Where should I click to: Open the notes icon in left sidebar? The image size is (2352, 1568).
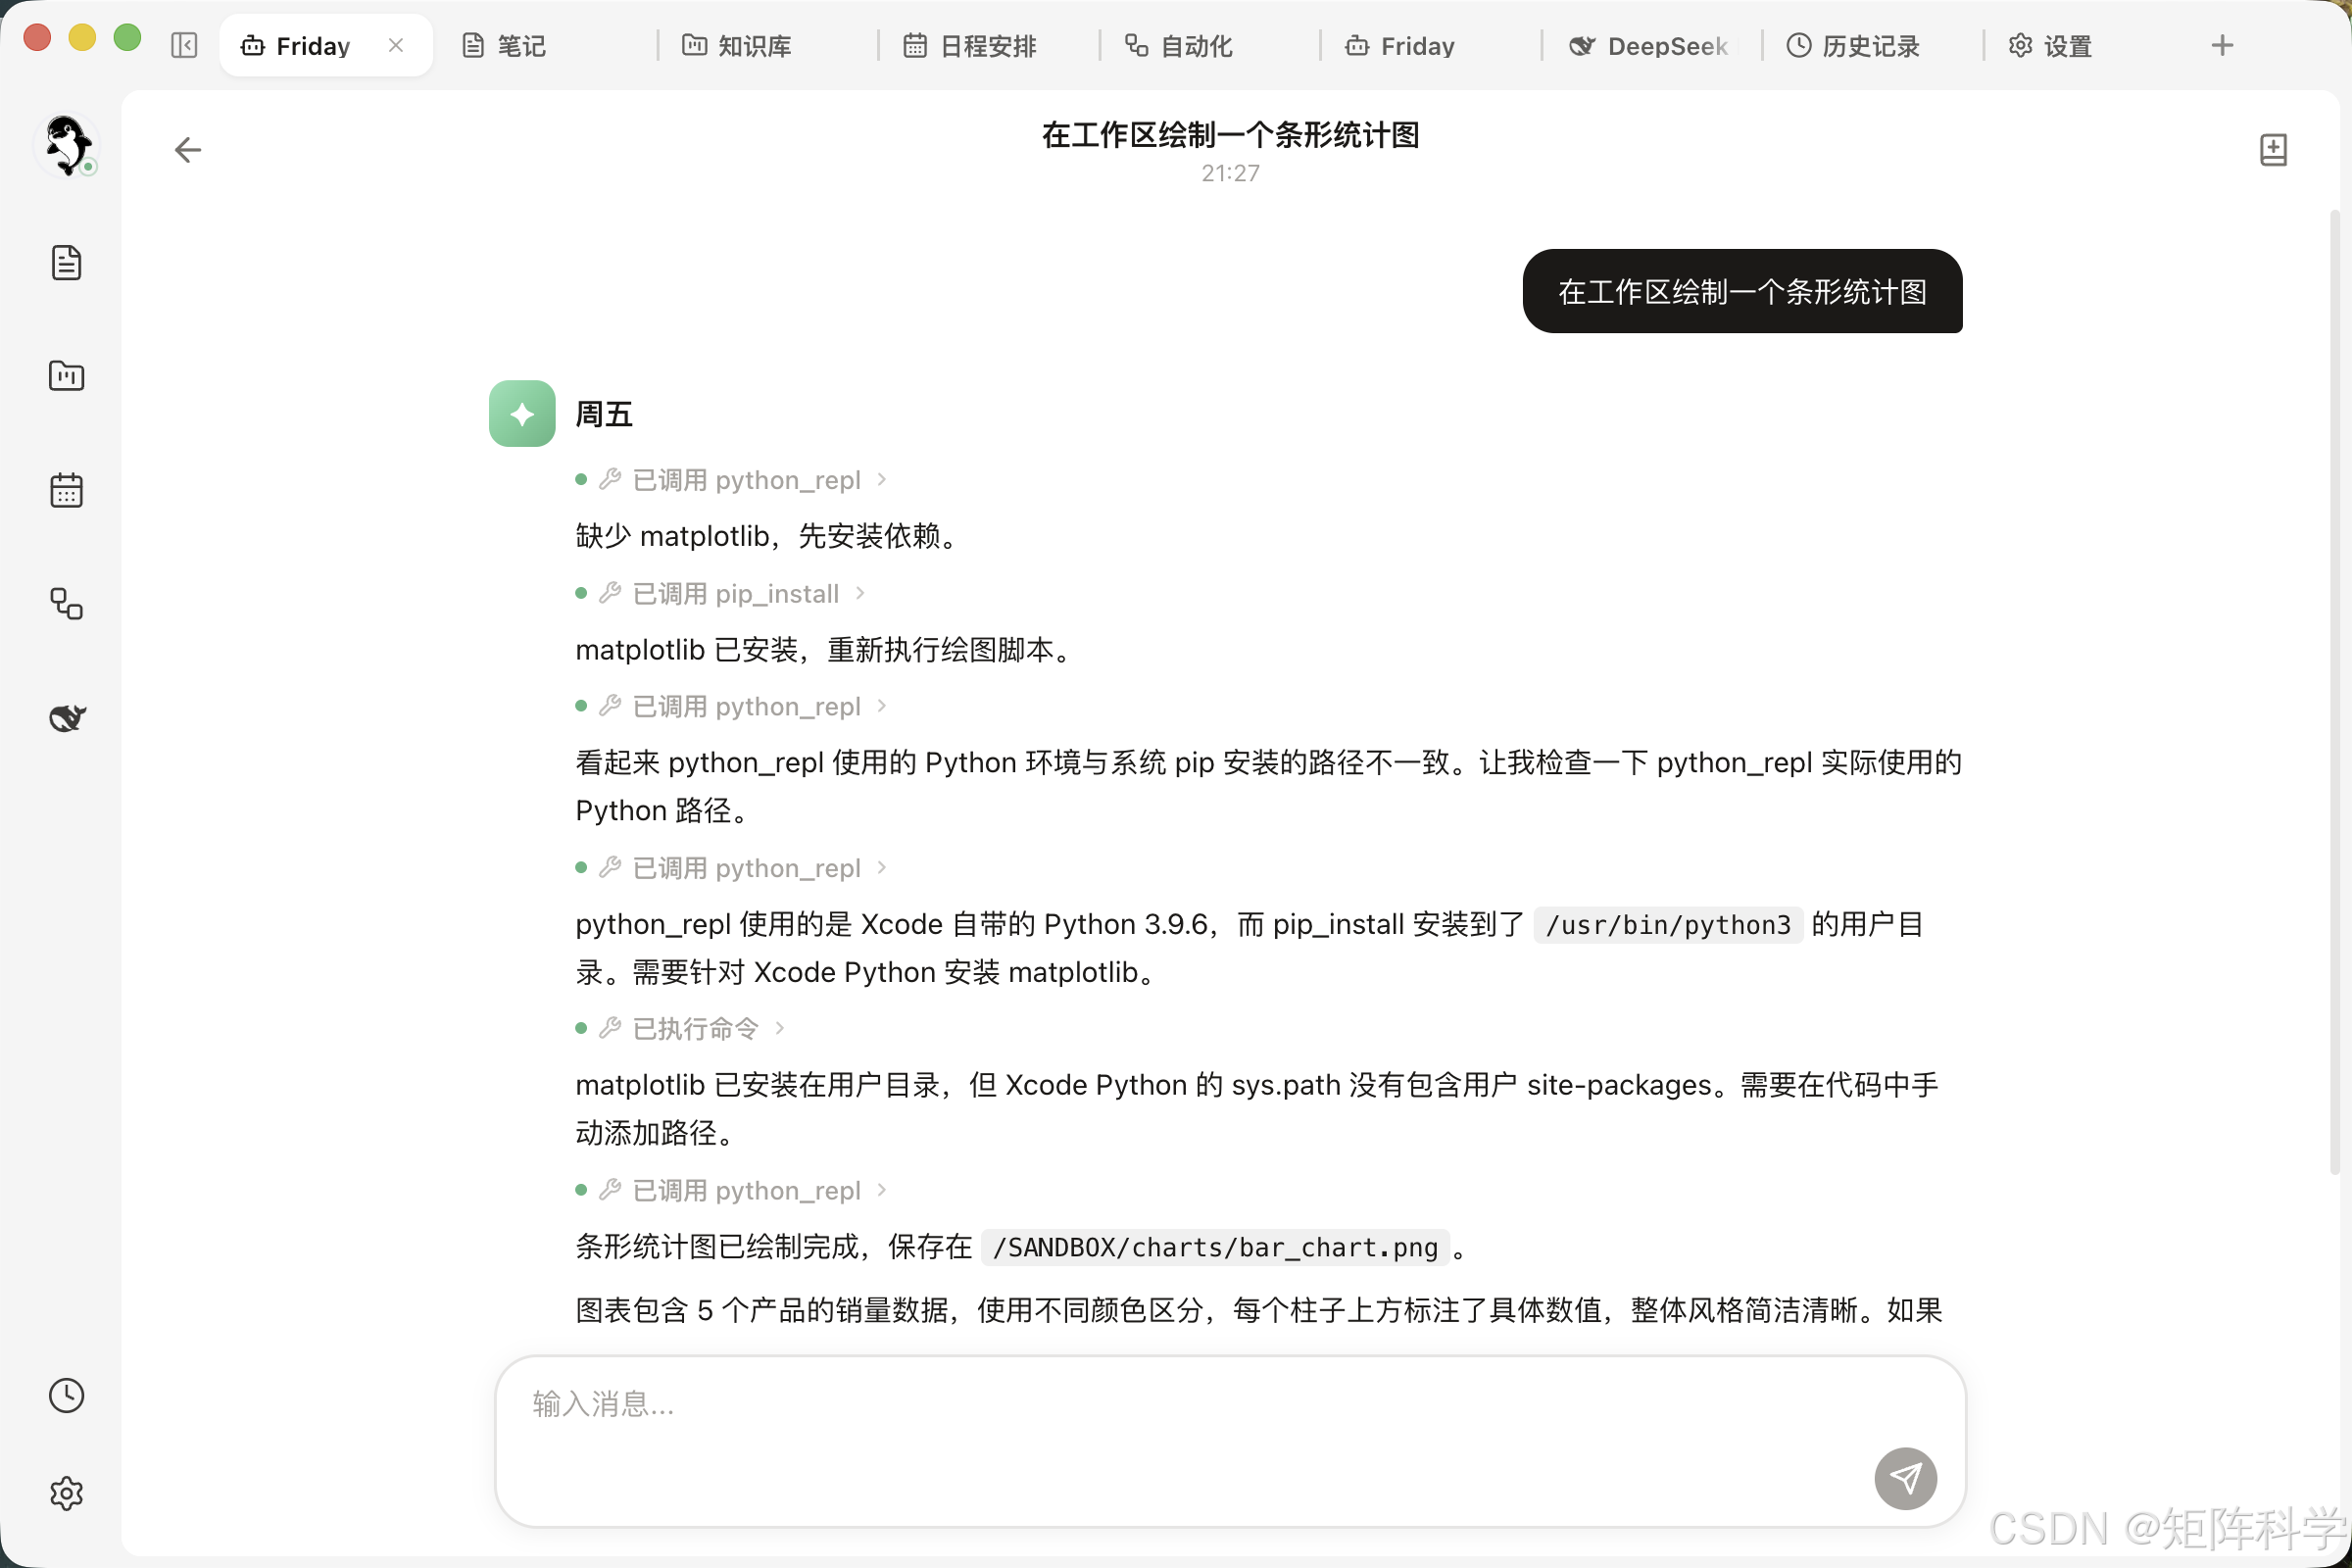(x=66, y=263)
